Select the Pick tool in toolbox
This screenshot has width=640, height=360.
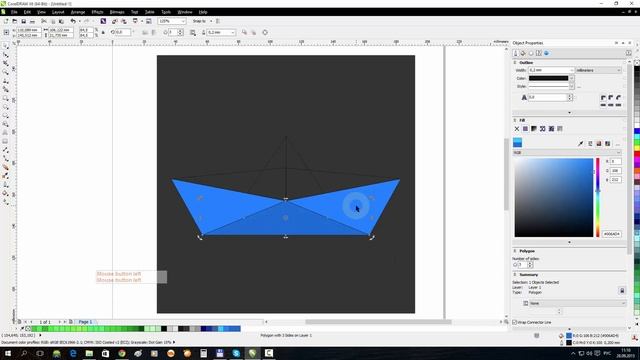coord(6,46)
